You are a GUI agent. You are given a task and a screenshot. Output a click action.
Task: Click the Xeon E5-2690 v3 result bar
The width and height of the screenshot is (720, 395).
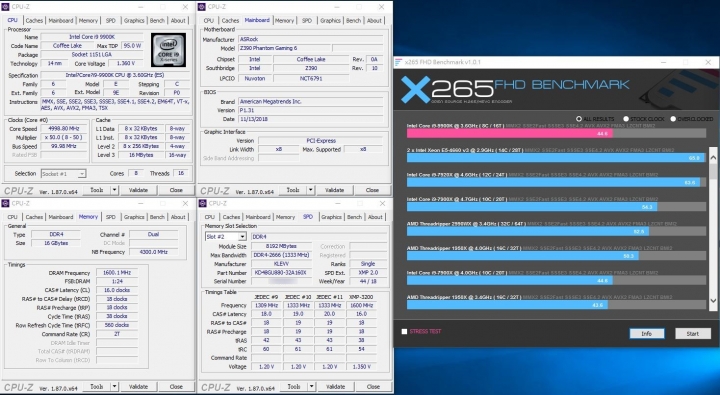pos(556,158)
